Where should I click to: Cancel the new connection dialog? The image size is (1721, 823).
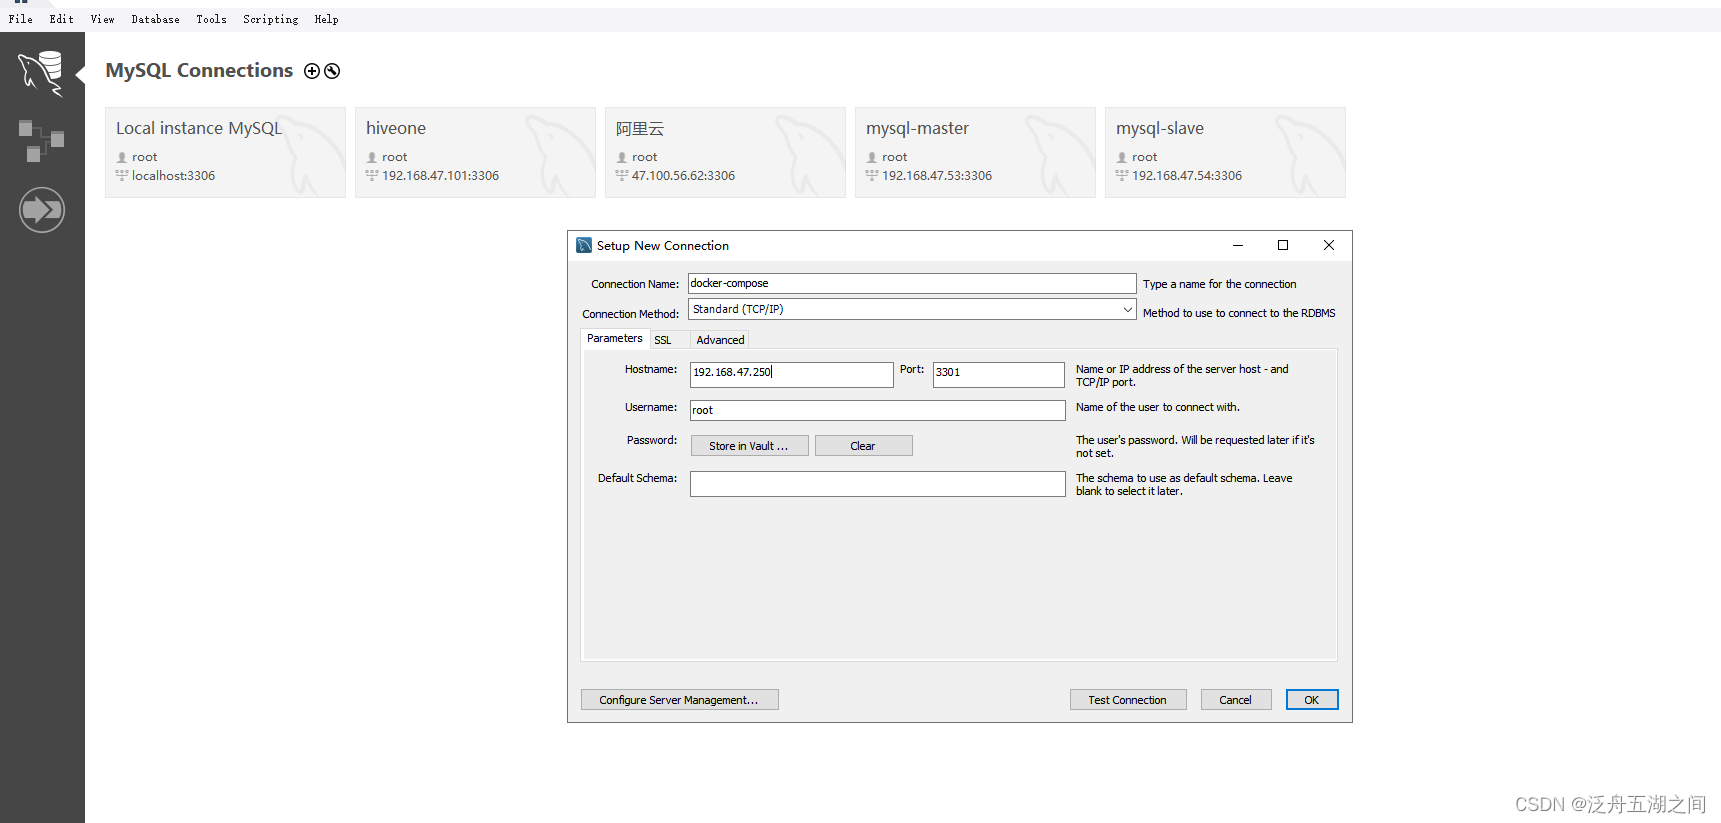tap(1236, 700)
